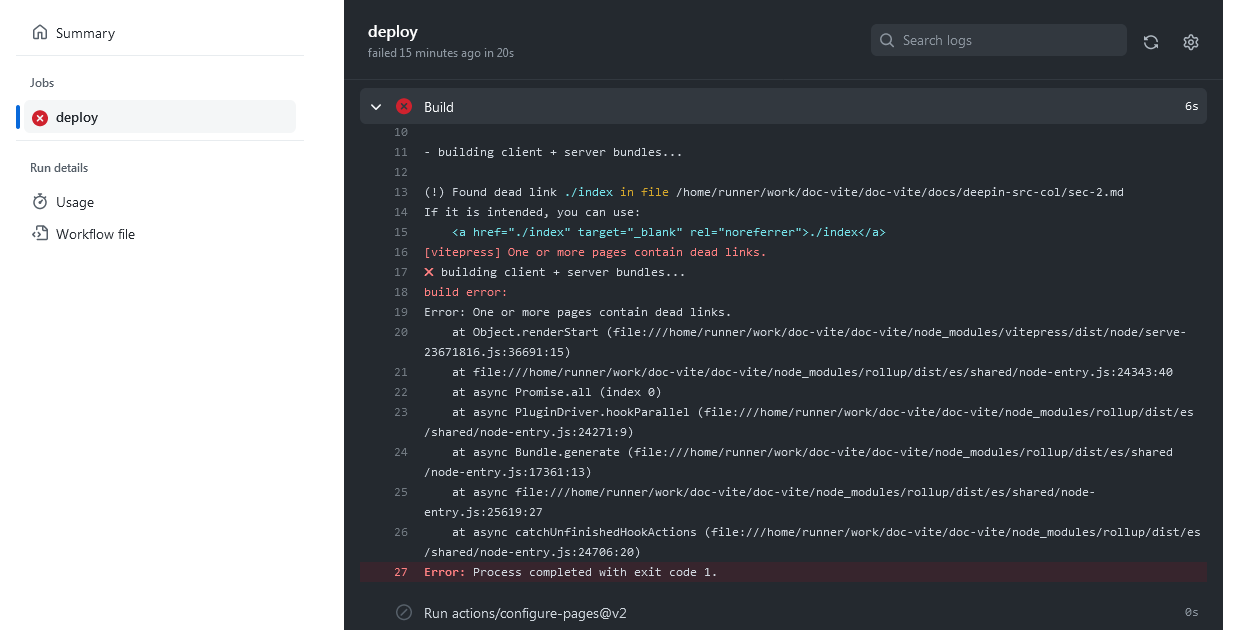Click the anchor tag href code on line 15
This screenshot has height=630, width=1247.
[669, 232]
